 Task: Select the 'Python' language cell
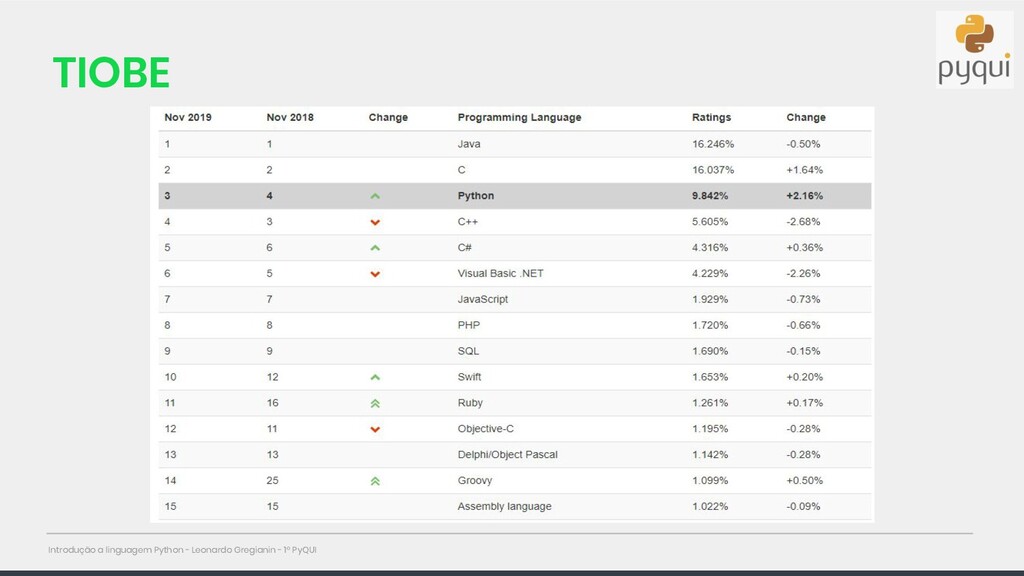point(475,196)
